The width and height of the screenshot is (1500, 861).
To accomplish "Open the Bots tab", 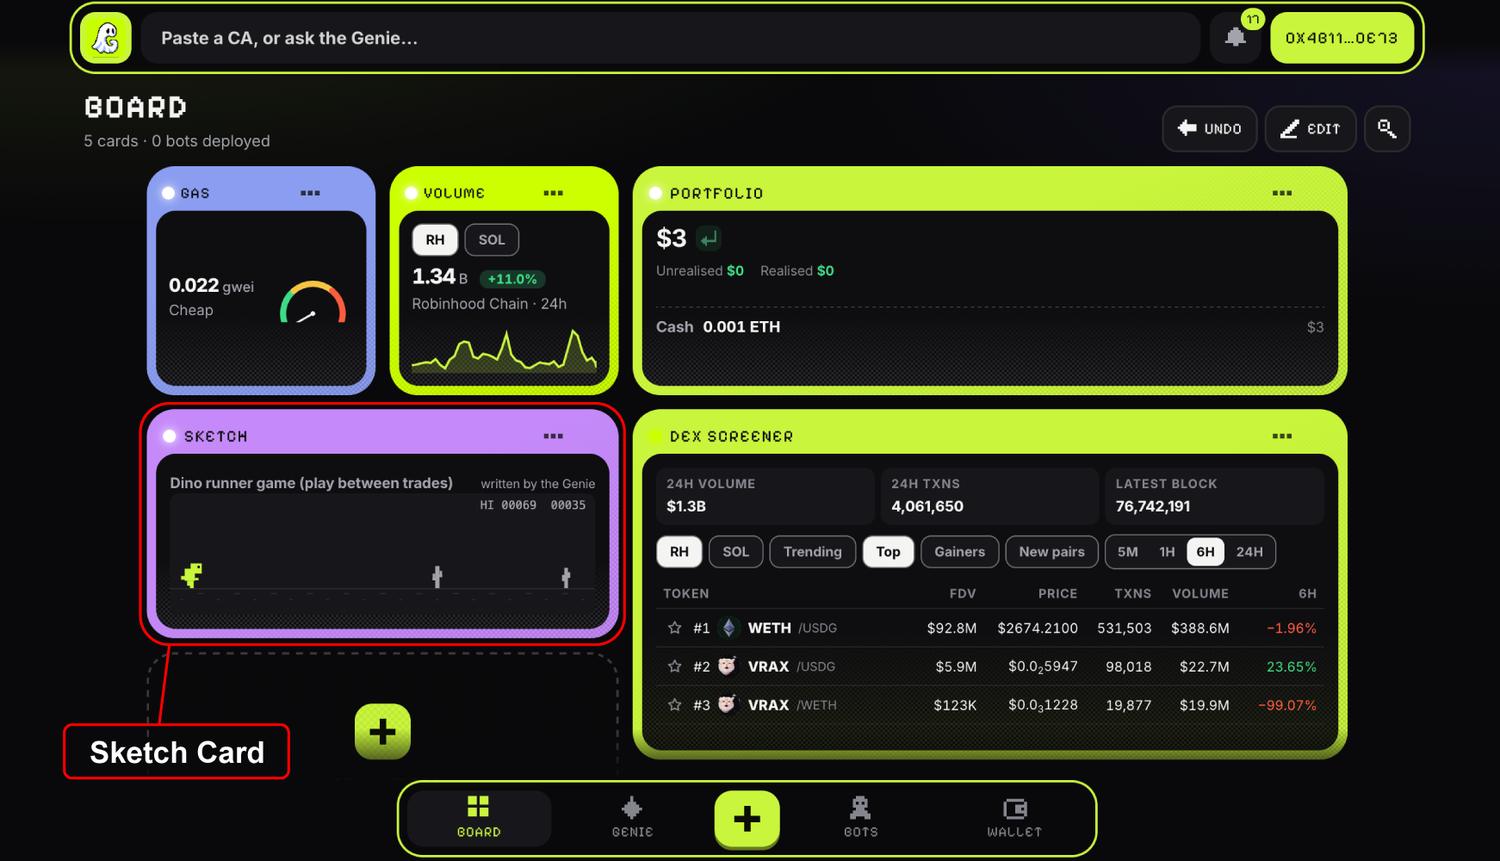I will (860, 818).
